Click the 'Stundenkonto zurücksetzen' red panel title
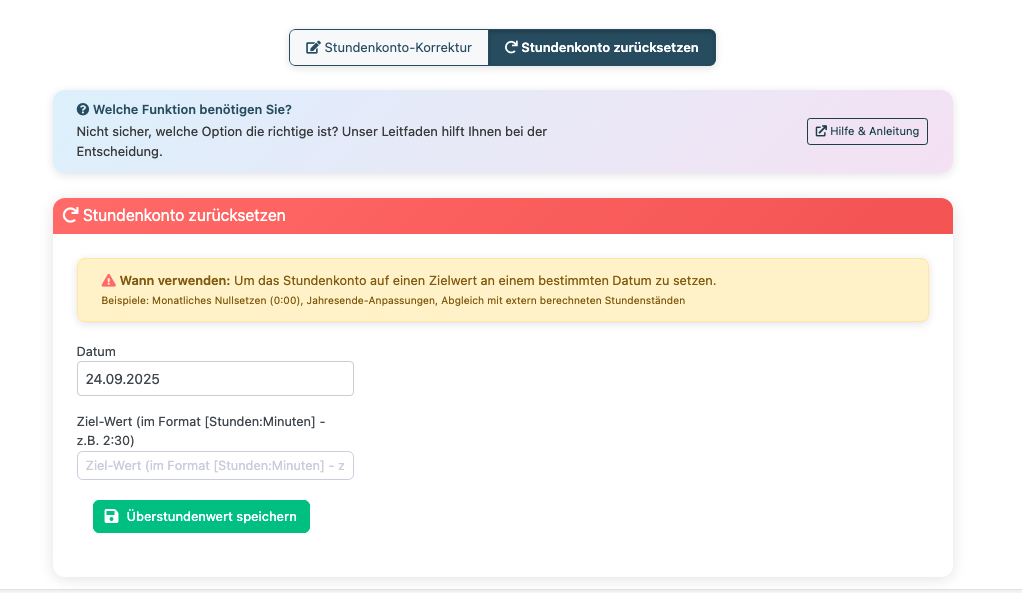Image resolution: width=1022 pixels, height=593 pixels. pyautogui.click(x=184, y=216)
